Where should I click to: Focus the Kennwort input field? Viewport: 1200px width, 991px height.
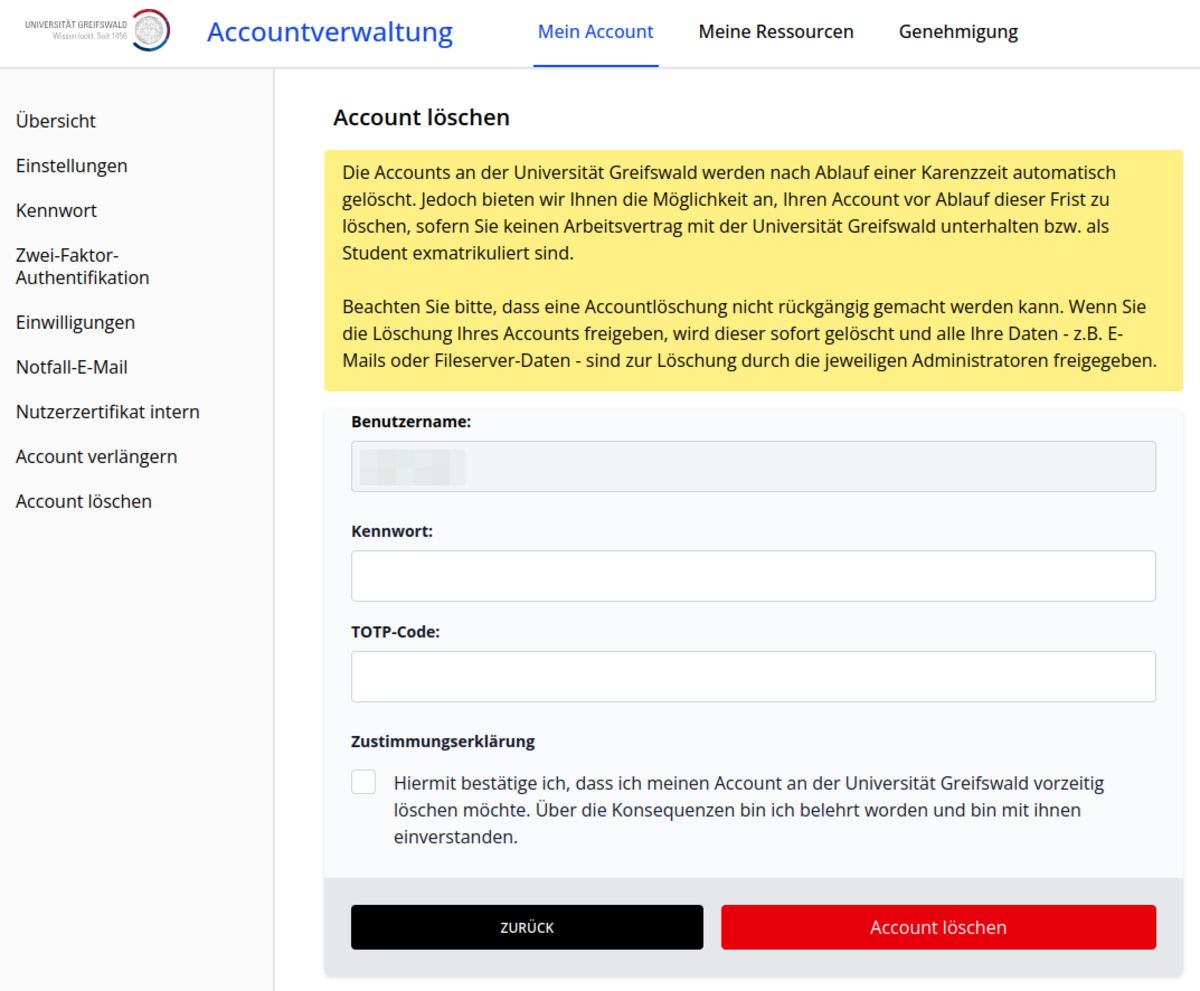pyautogui.click(x=753, y=576)
